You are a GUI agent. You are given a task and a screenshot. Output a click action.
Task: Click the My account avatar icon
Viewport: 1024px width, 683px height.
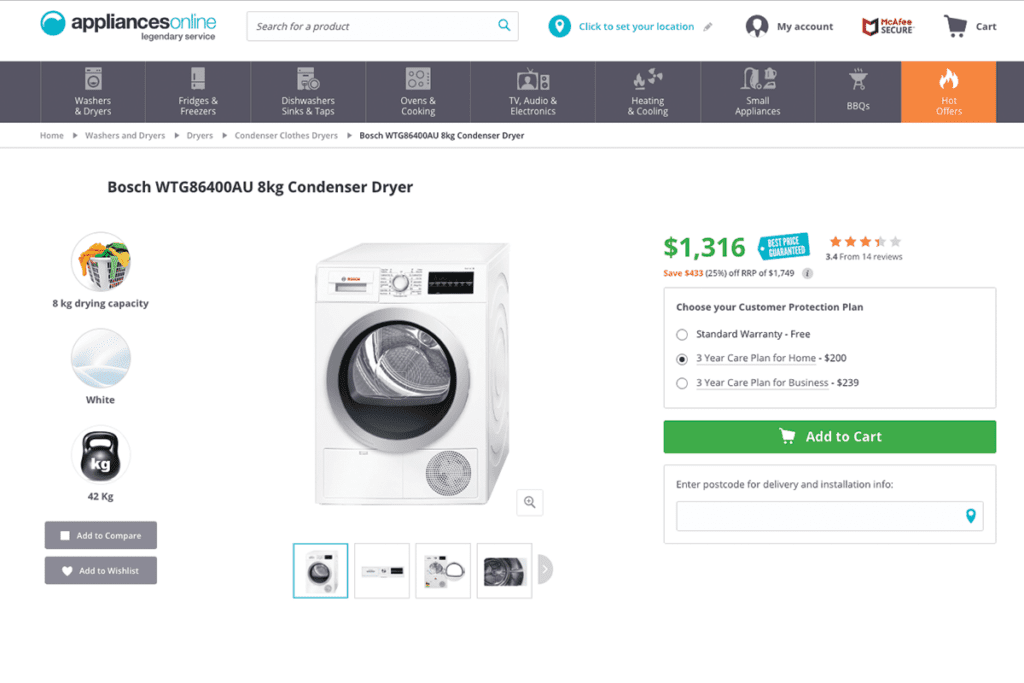(757, 26)
